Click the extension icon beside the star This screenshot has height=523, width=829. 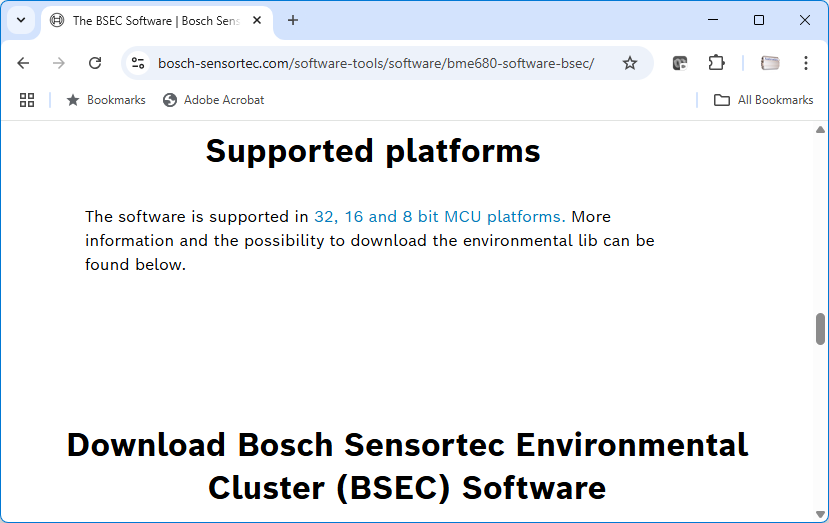(680, 63)
